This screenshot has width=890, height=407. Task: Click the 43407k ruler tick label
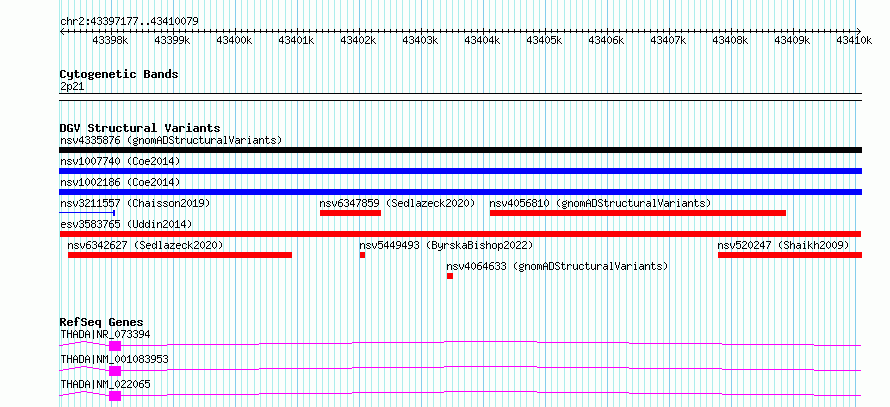click(669, 40)
